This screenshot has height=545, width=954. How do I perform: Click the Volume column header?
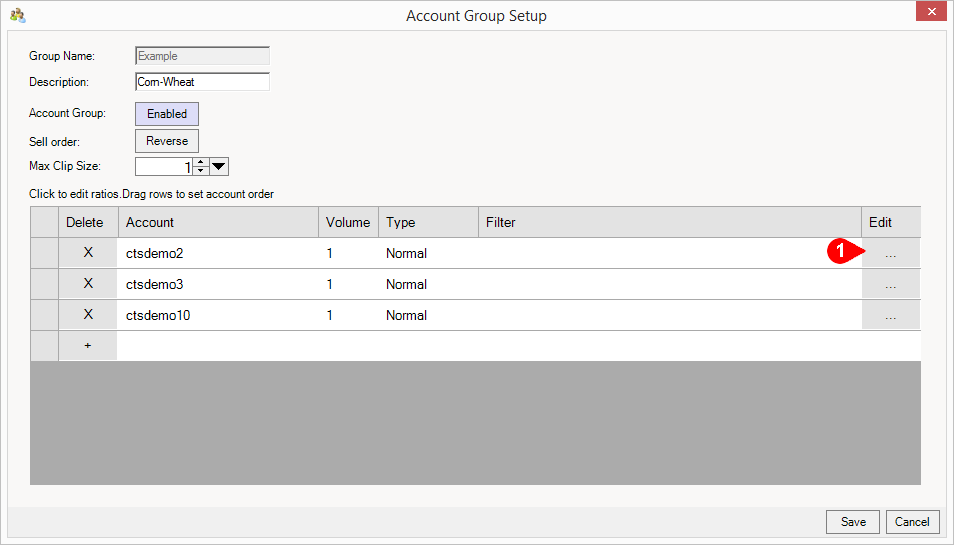tap(347, 222)
